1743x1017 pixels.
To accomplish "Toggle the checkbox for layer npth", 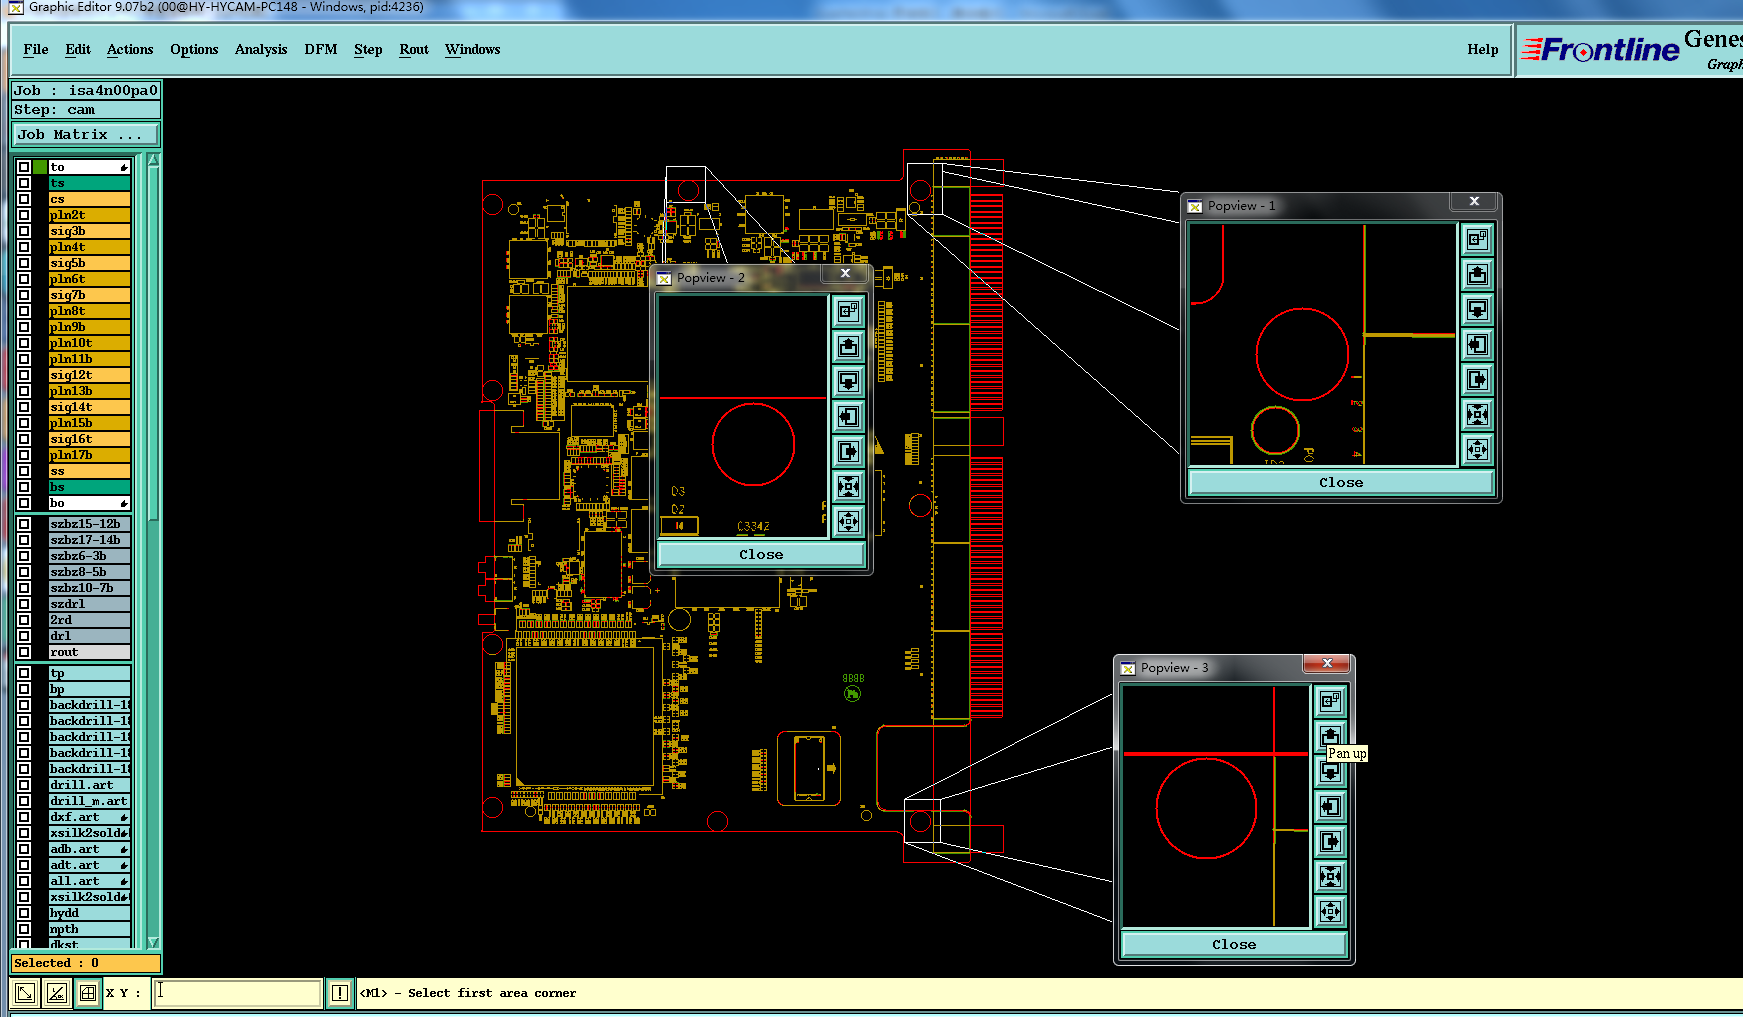I will pyautogui.click(x=24, y=929).
